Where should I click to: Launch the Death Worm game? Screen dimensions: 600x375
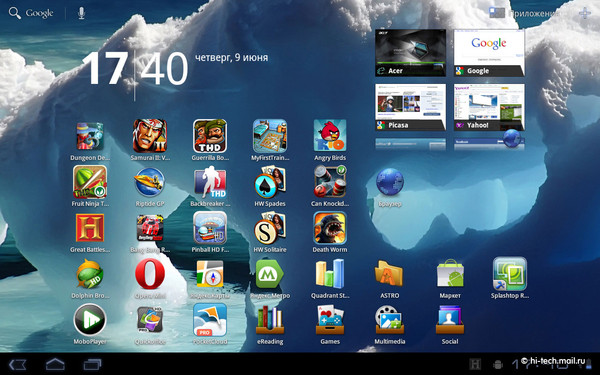[330, 228]
